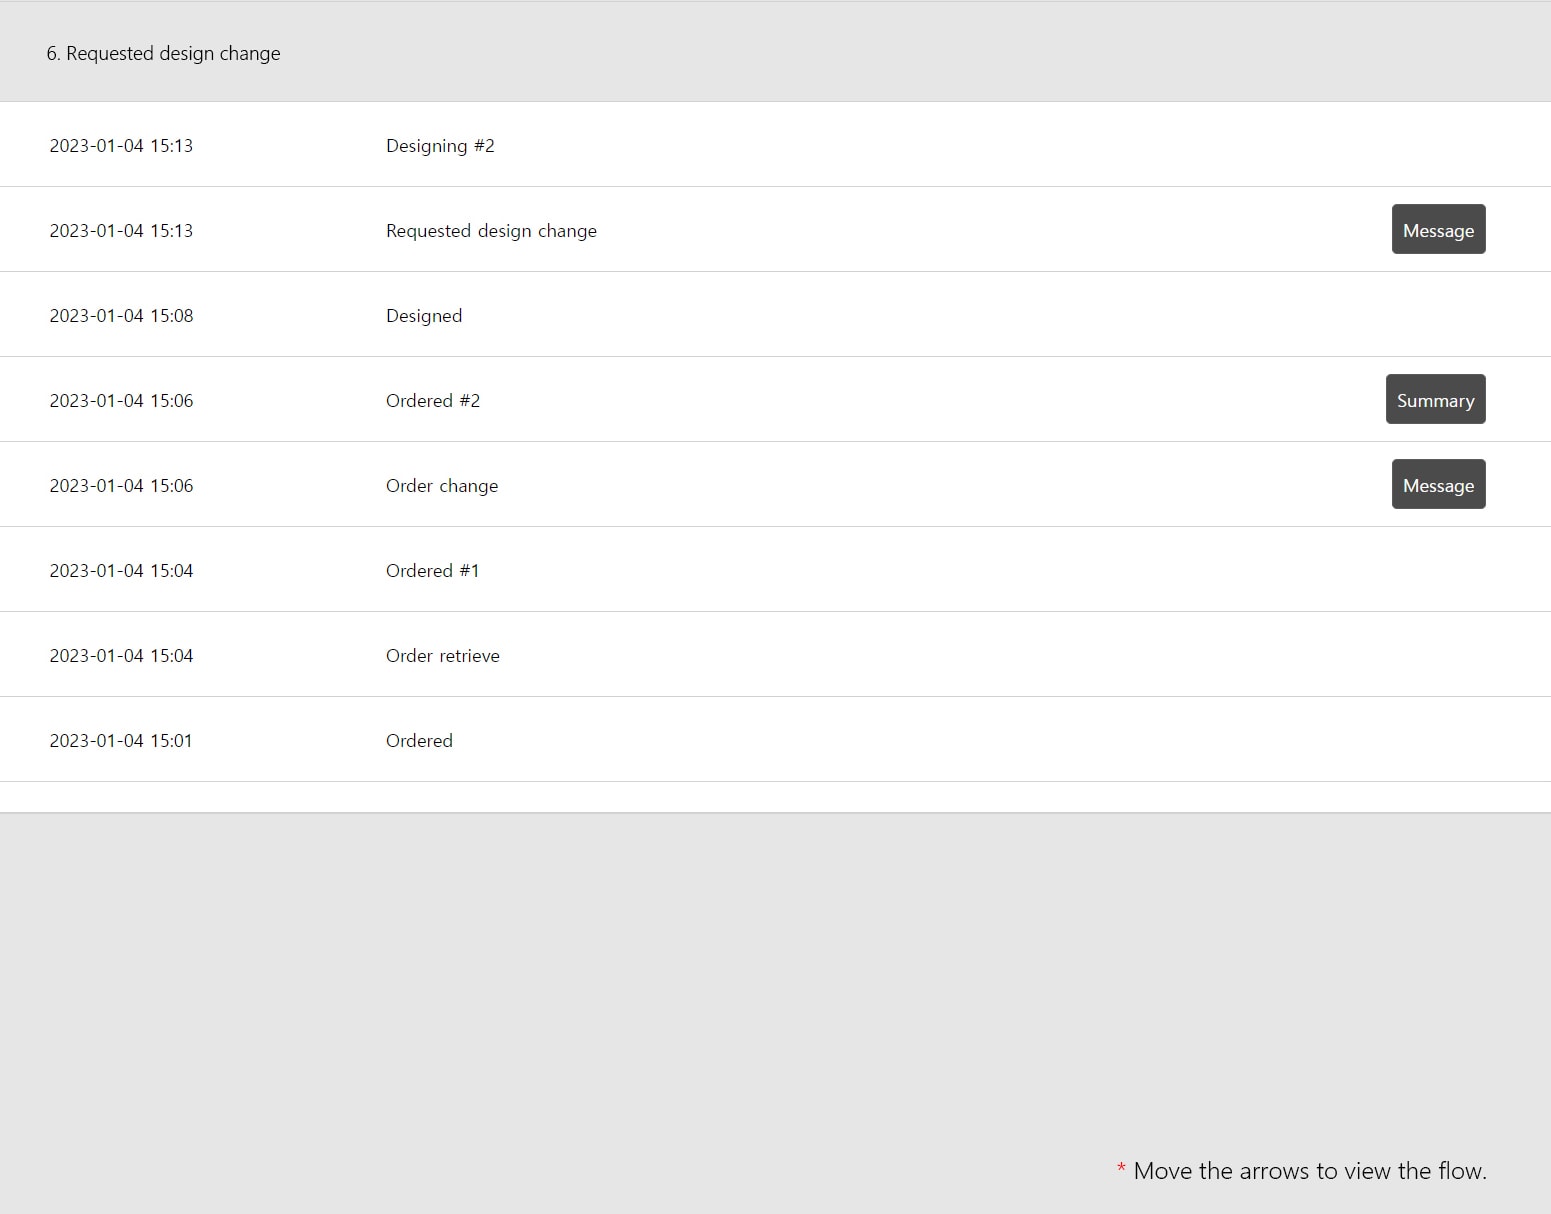The image size is (1551, 1214).
Task: Click the Move the arrows to view note
Action: click(1302, 1171)
